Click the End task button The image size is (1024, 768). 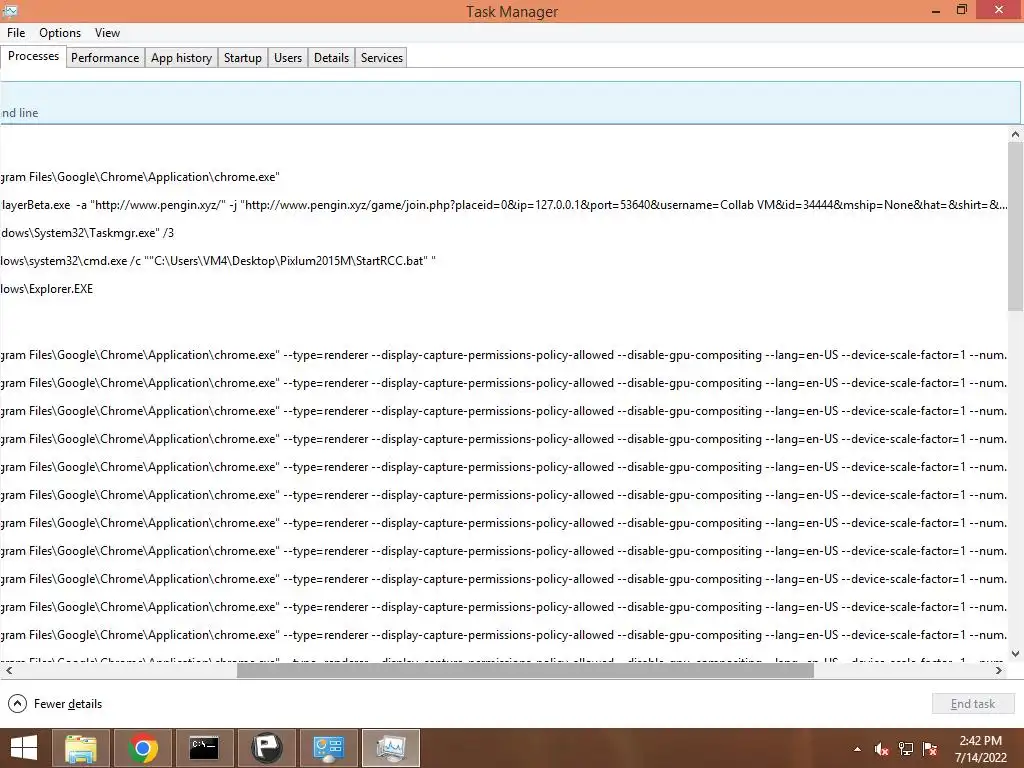coord(972,703)
